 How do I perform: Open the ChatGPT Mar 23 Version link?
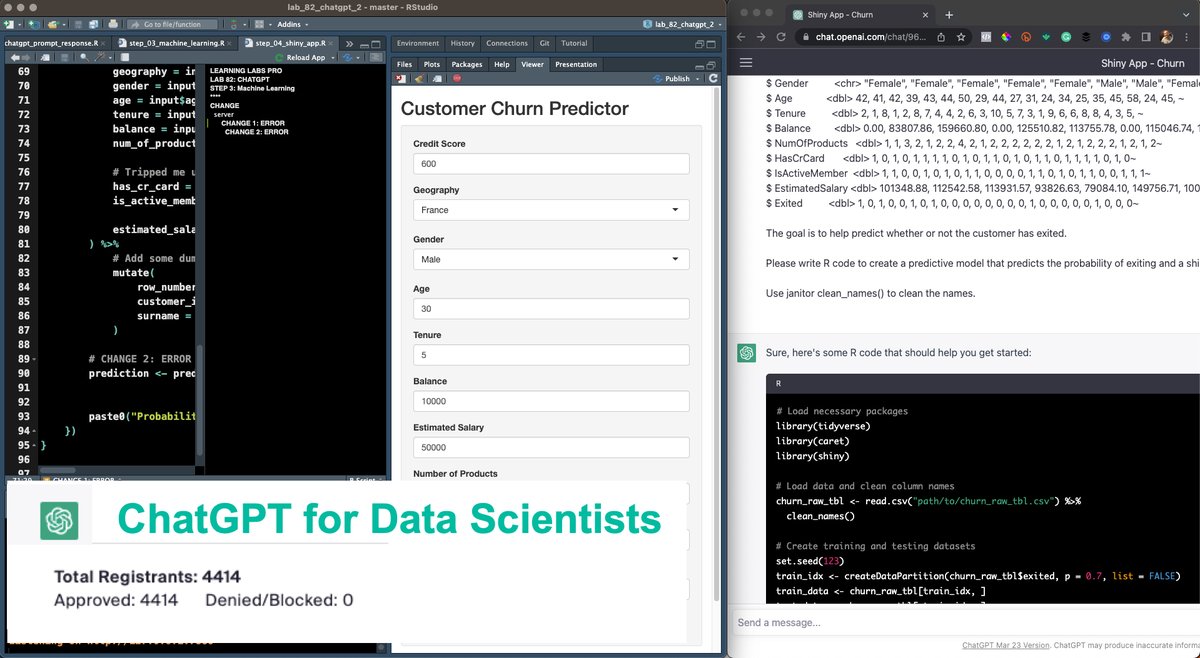coord(1006,646)
